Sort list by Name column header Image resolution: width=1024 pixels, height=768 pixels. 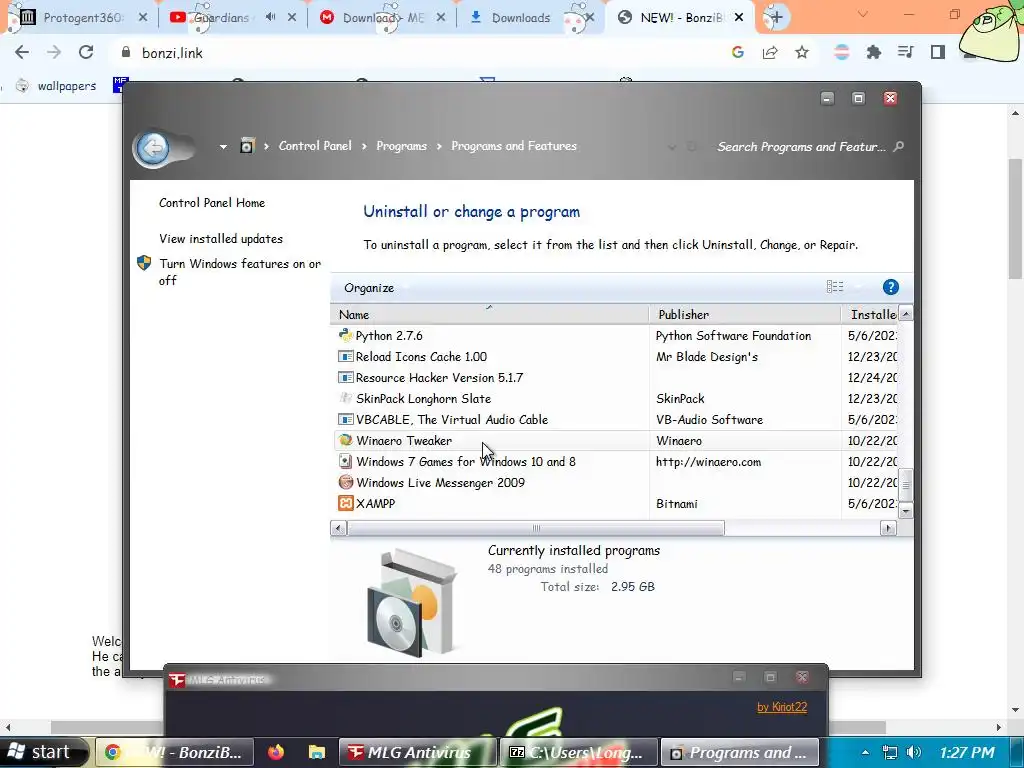pos(489,315)
